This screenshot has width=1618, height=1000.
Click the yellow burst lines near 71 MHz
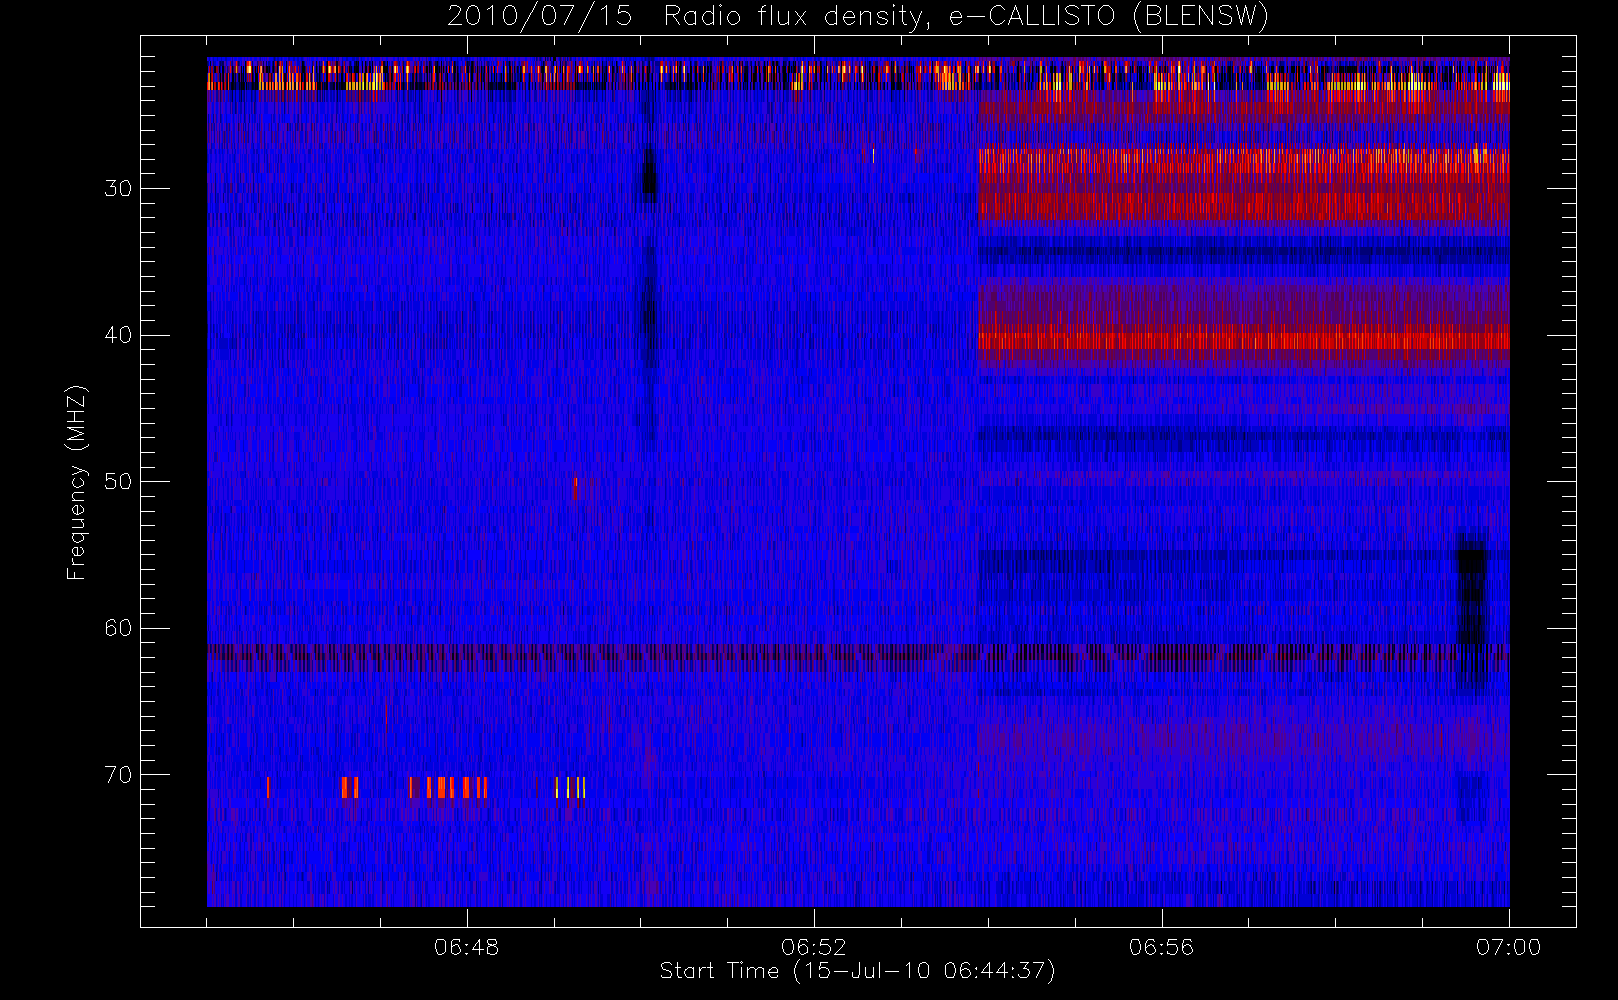point(571,787)
